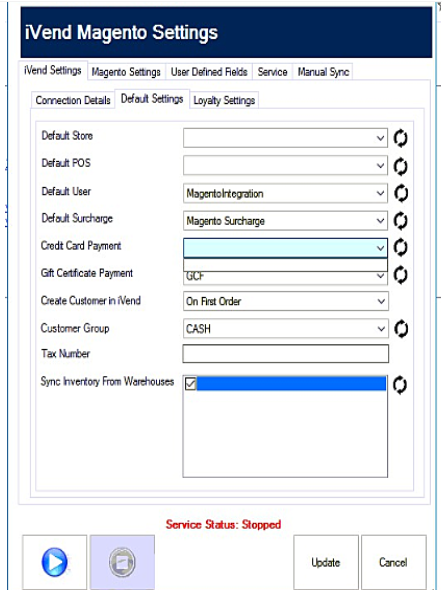This screenshot has height=598, width=442.
Task: Go to Connection Details sub-tab
Action: 73,100
